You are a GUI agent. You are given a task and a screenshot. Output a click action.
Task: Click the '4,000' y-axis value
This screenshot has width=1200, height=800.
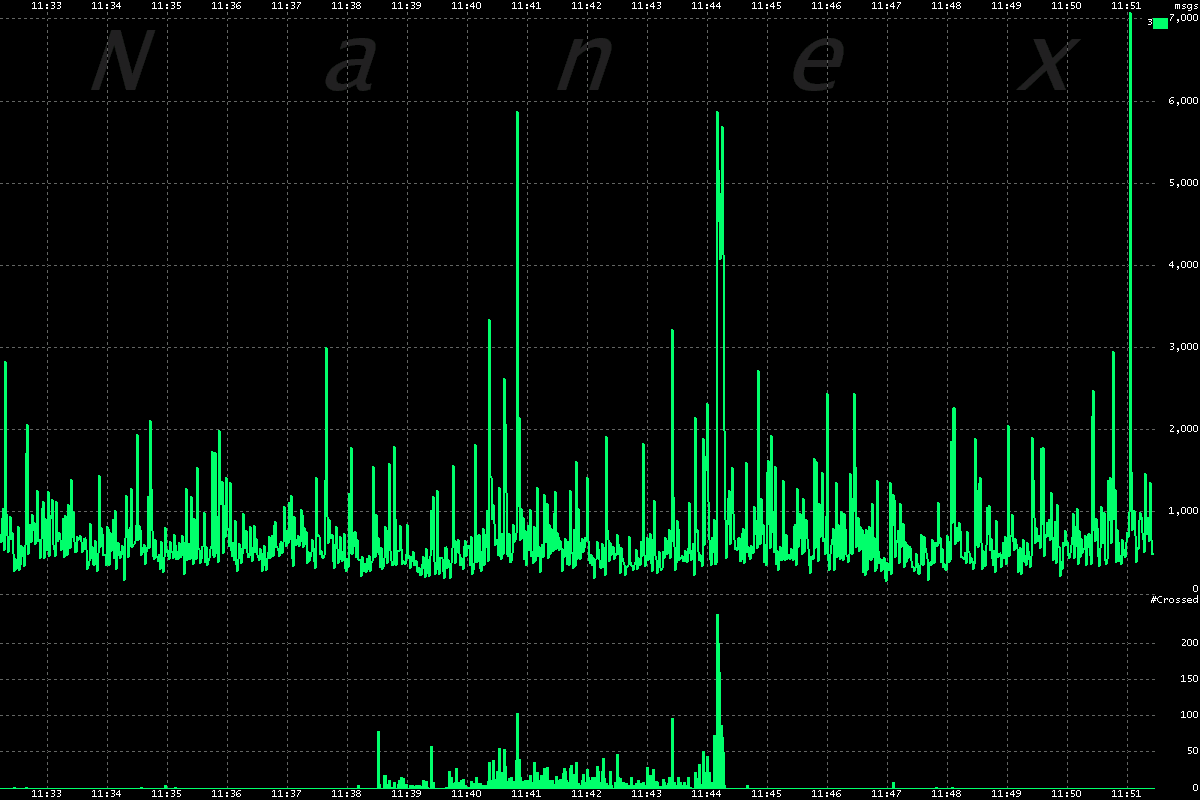(1184, 265)
